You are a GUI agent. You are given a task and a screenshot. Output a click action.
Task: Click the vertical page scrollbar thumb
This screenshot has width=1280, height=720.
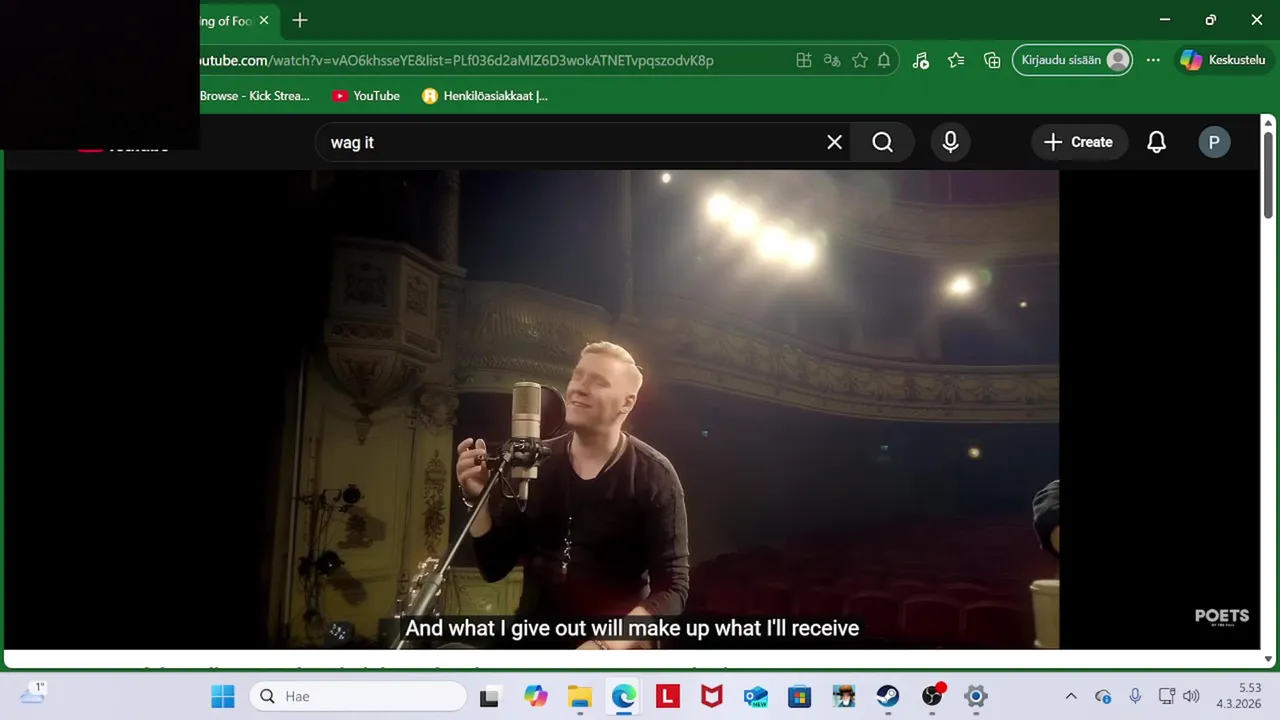click(x=1269, y=175)
